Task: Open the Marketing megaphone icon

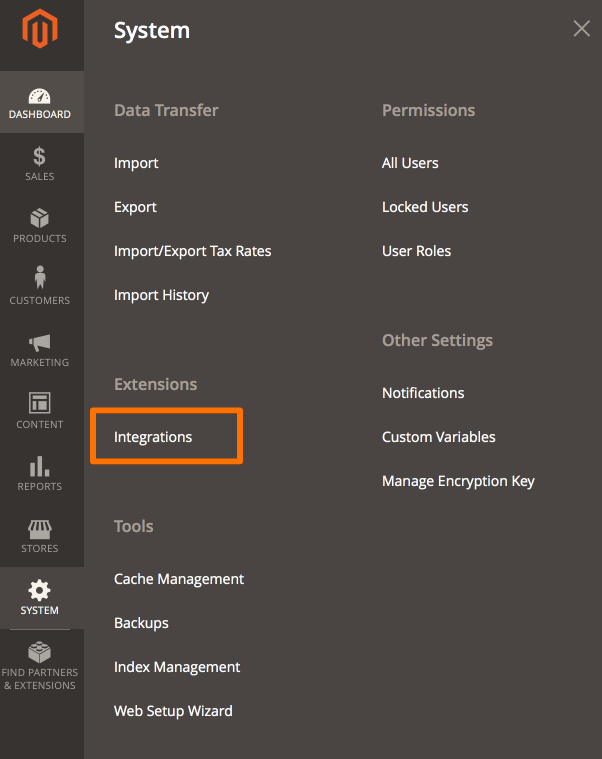Action: coord(40,343)
